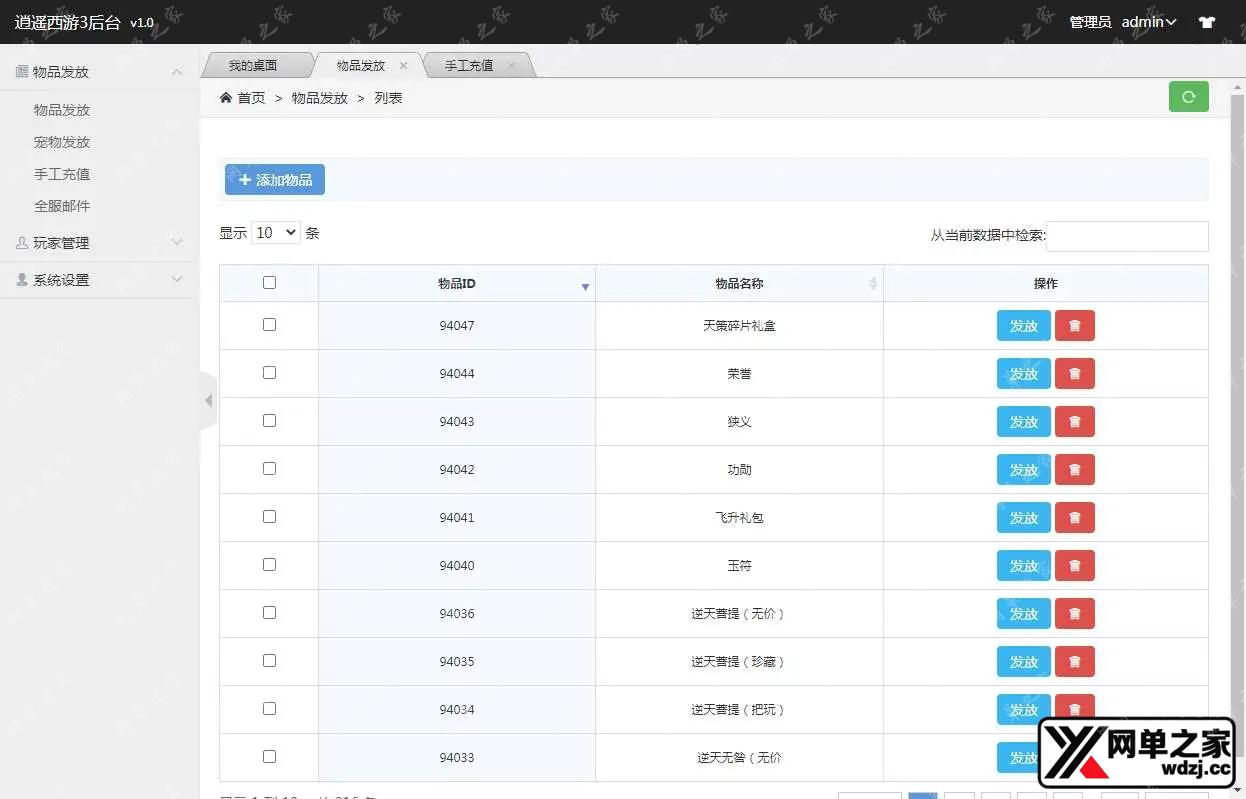Click the skin theme shirt icon
This screenshot has width=1246, height=799.
click(1207, 22)
